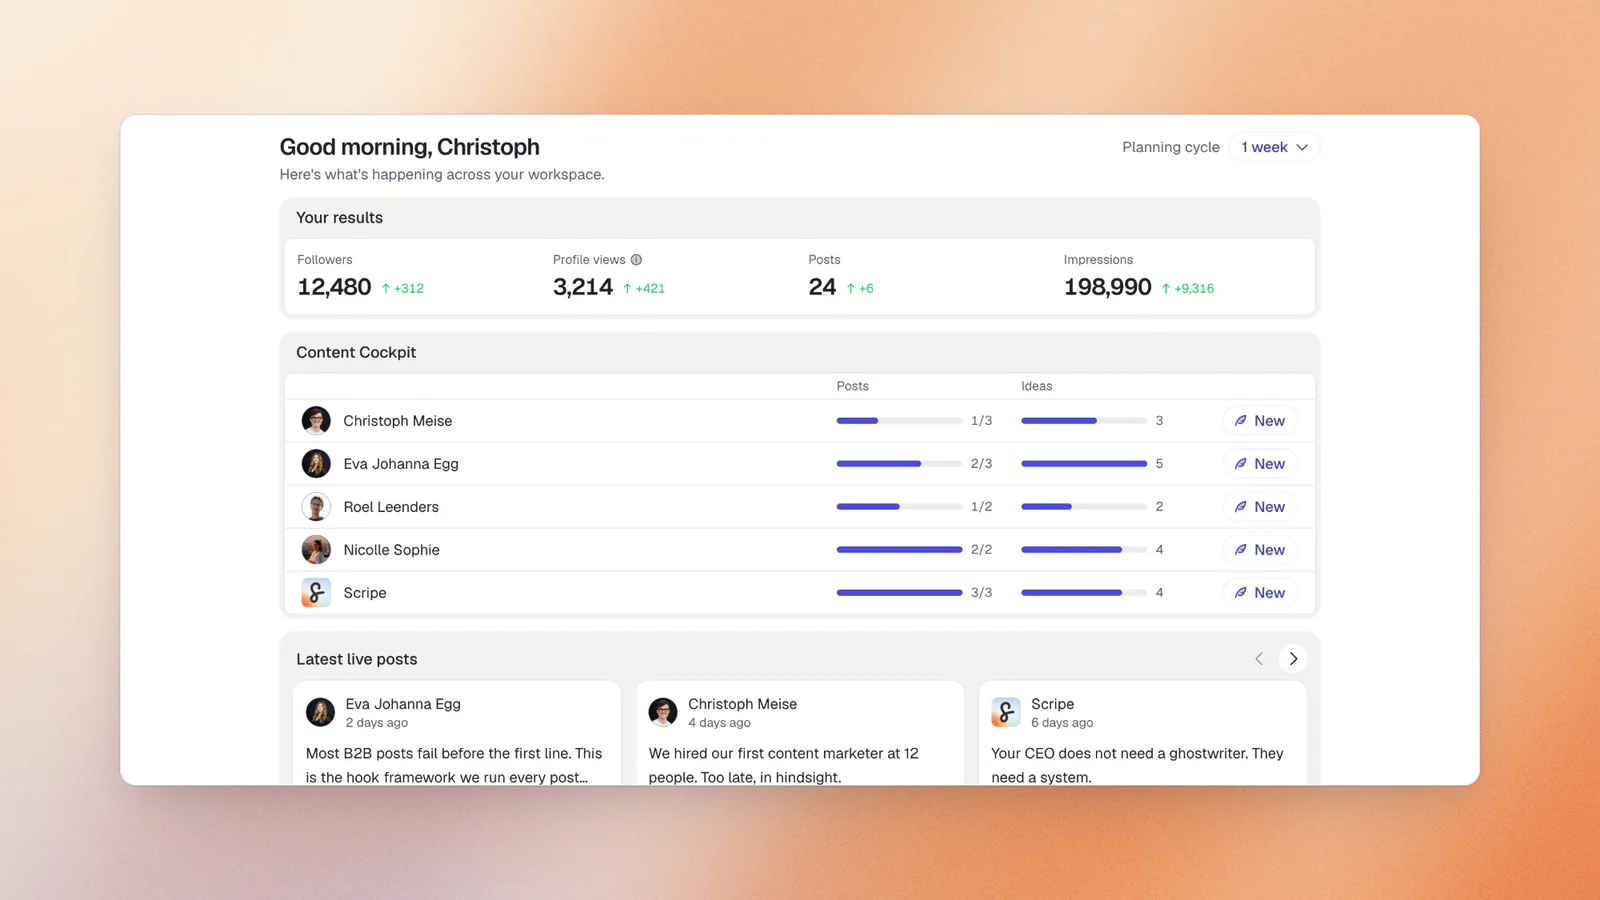The width and height of the screenshot is (1600, 900).
Task: Select the Roel Leenders name text
Action: coord(391,507)
